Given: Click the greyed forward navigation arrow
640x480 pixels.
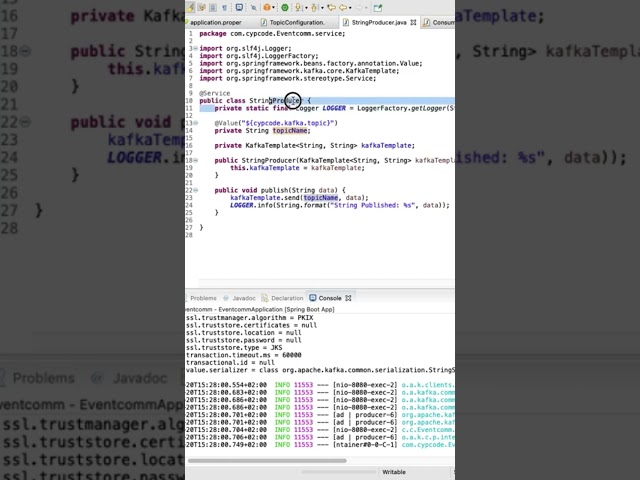Looking at the screenshot, I should (359, 7).
